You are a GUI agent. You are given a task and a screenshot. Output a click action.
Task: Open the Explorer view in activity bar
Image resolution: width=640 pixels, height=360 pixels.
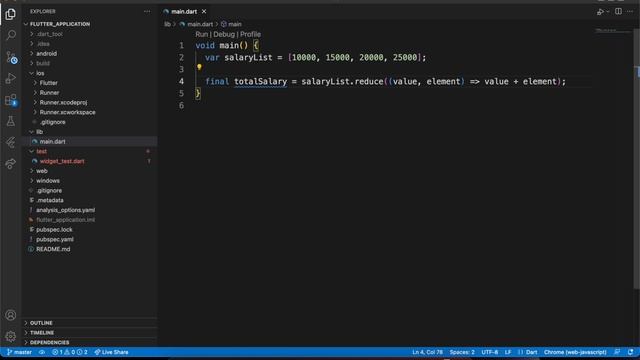click(x=11, y=14)
